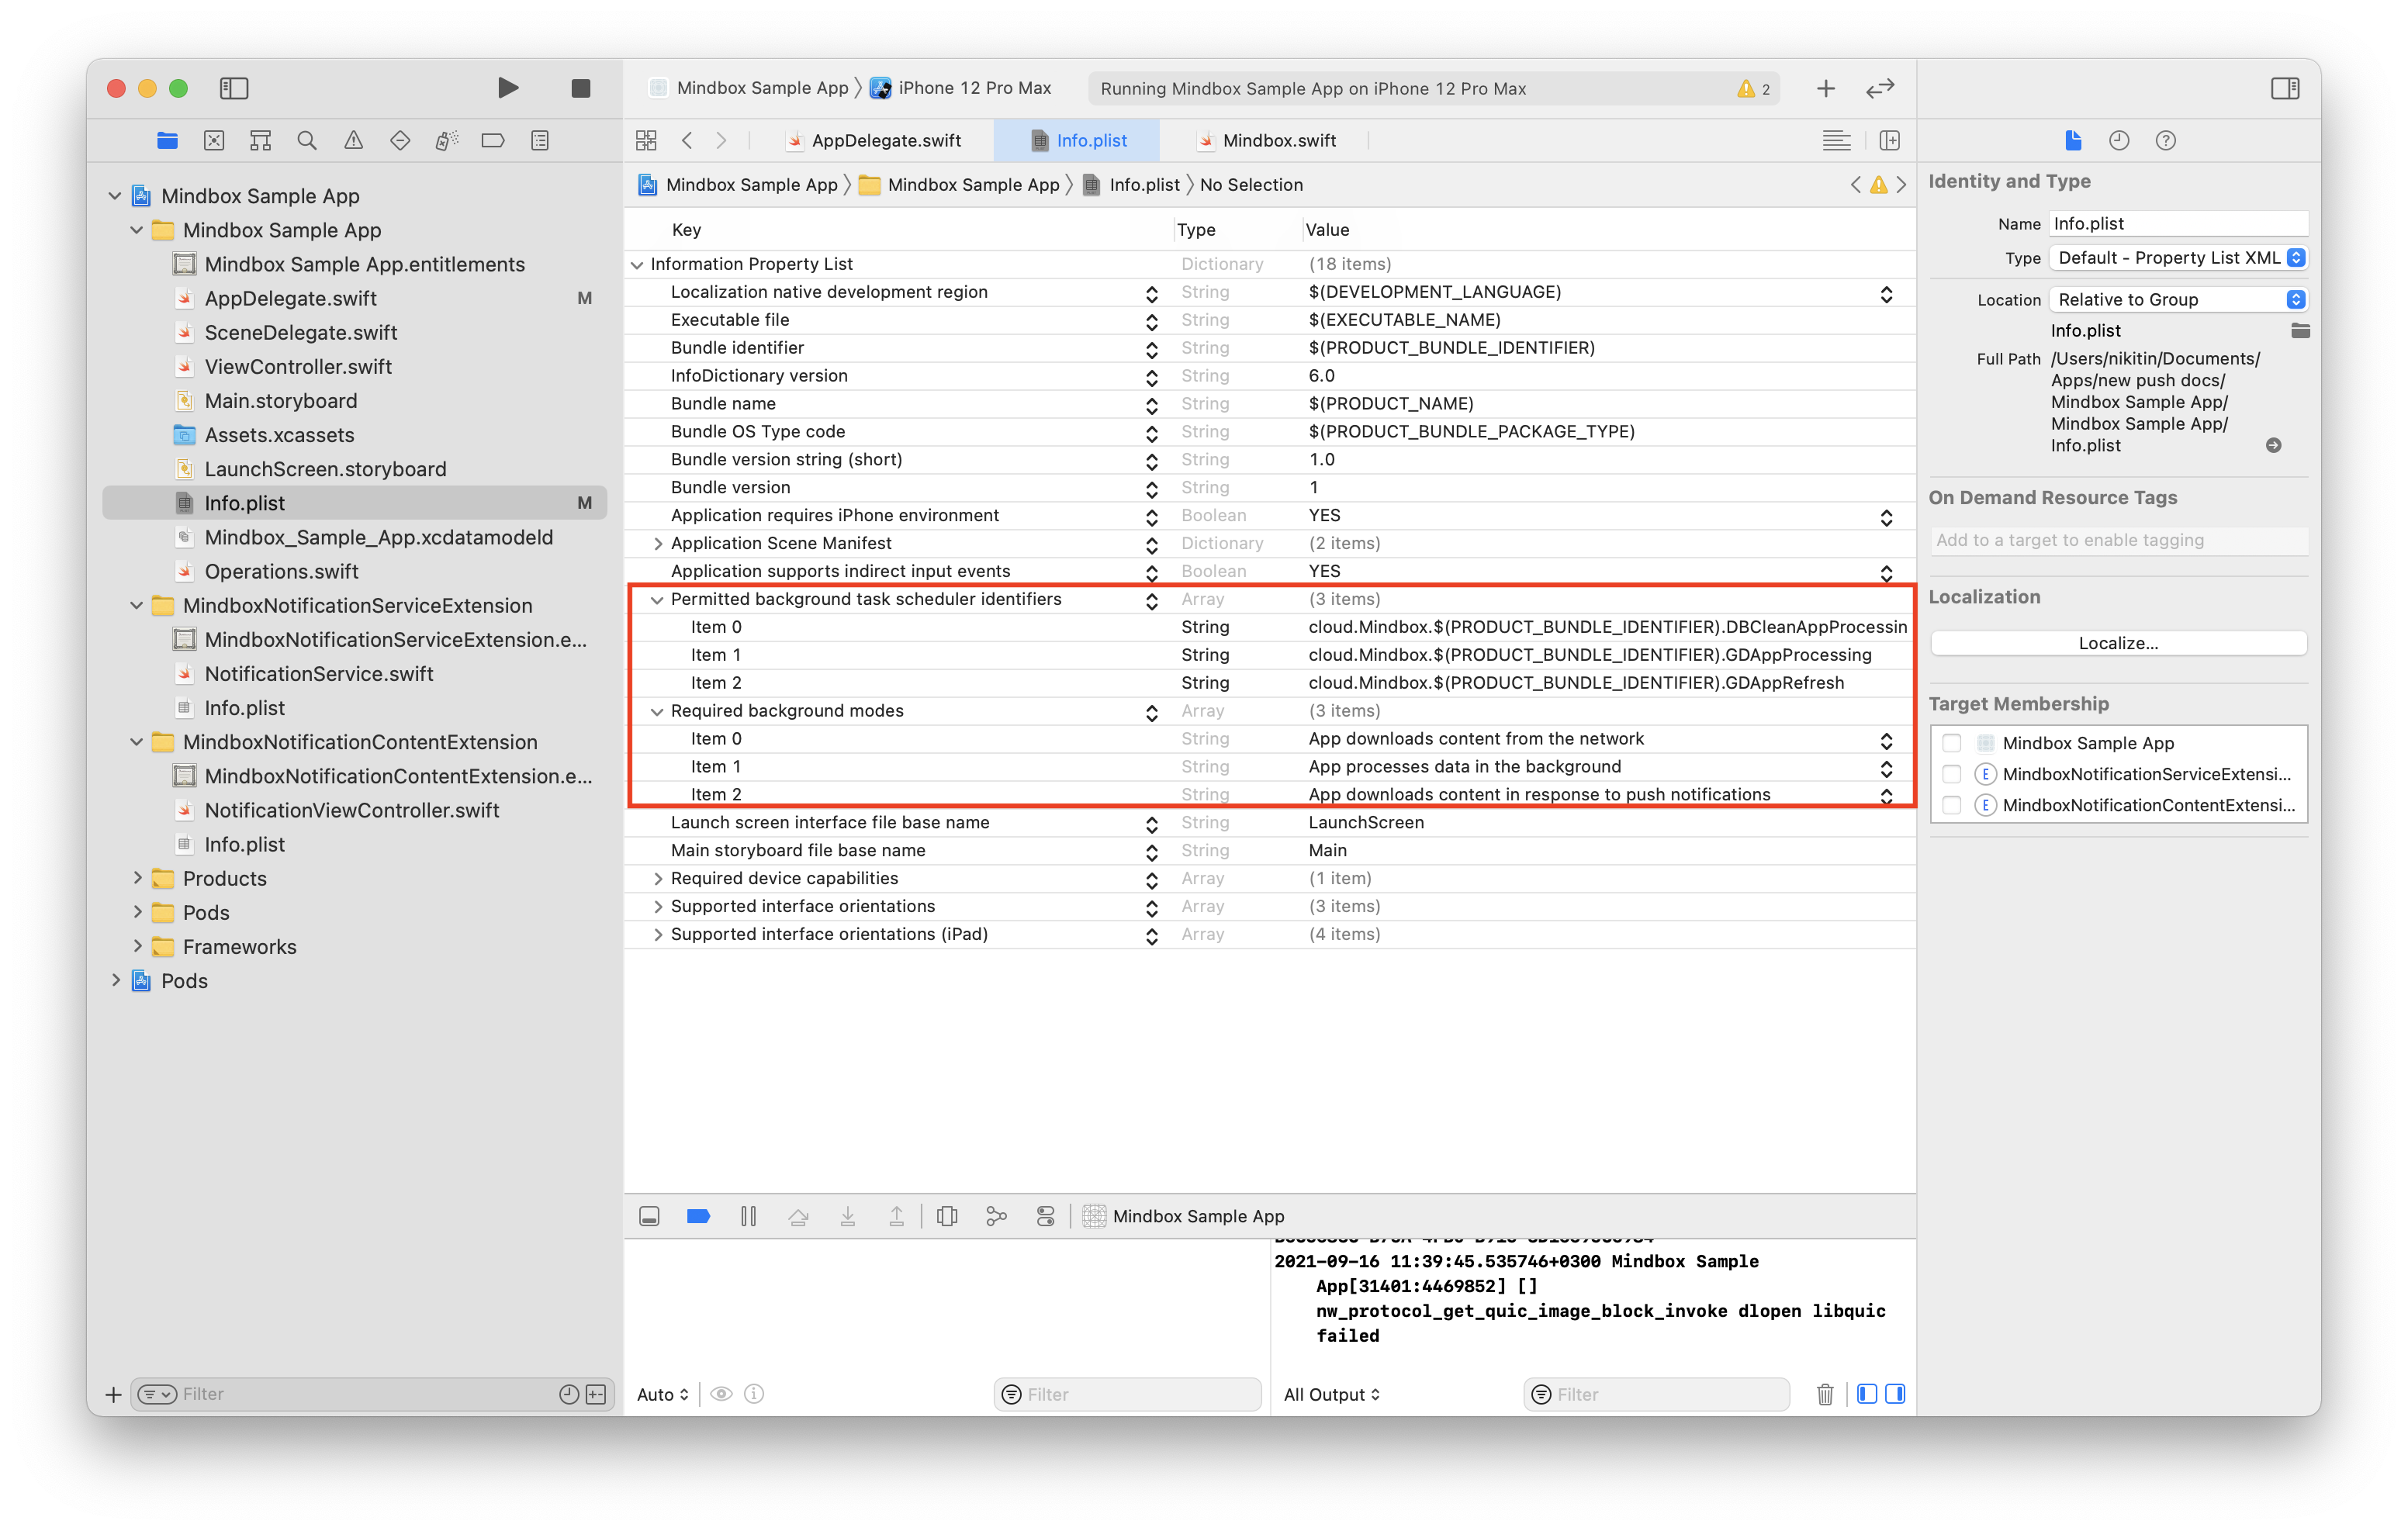Switch to the AppDelegate.swift tab
The image size is (2408, 1531).
[874, 141]
